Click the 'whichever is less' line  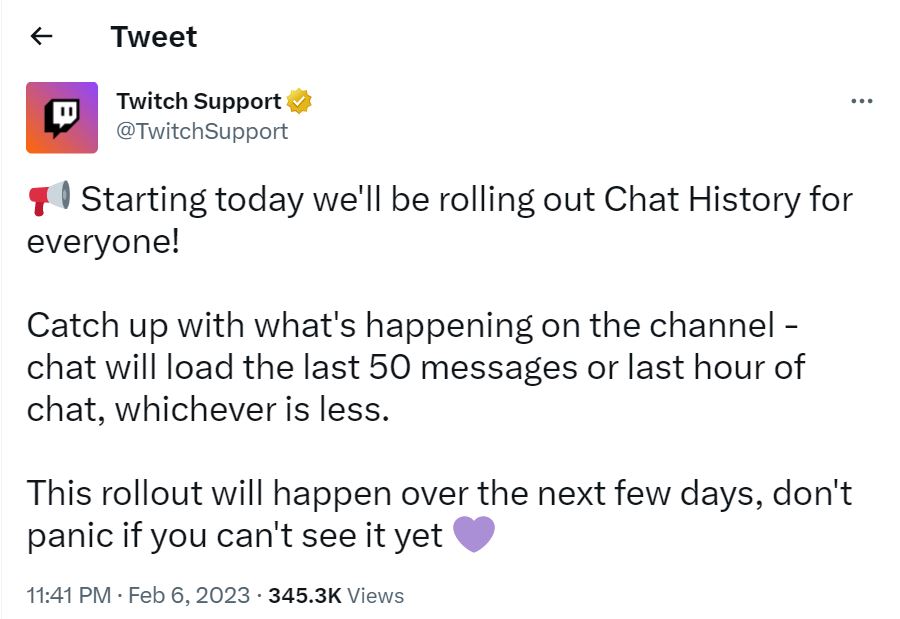coord(208,410)
